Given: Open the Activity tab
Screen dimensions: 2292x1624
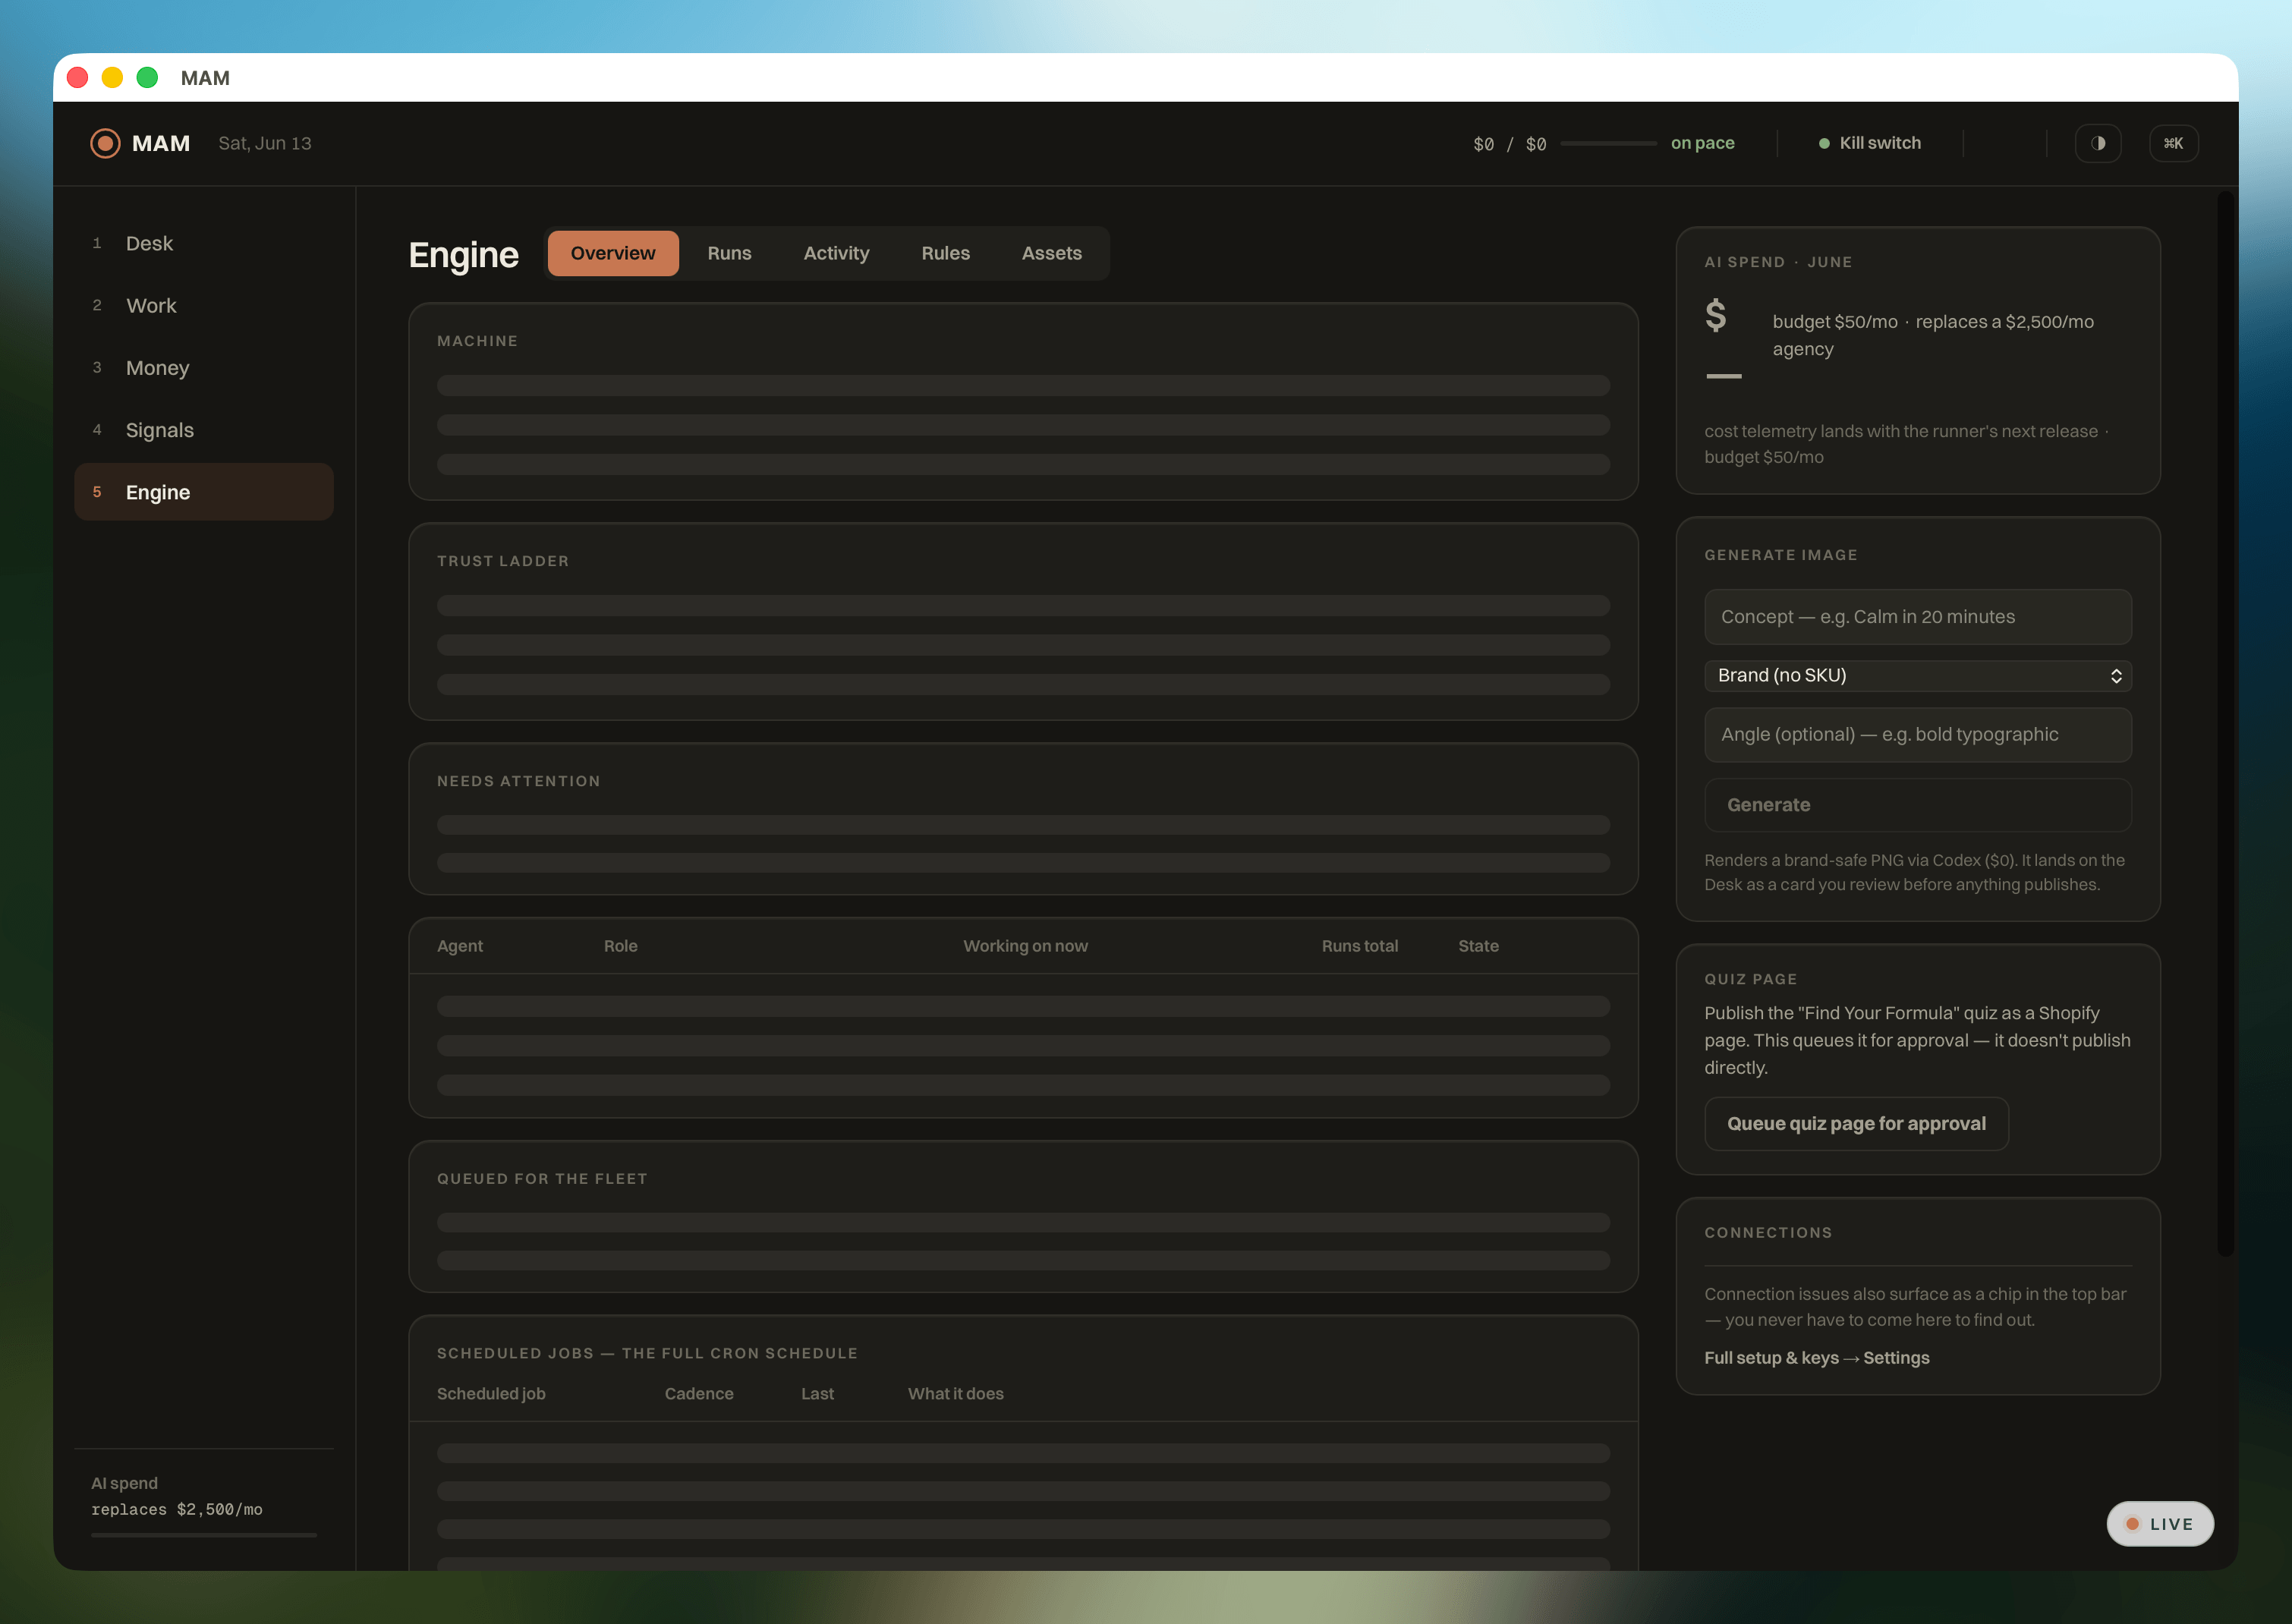Looking at the screenshot, I should pos(836,253).
